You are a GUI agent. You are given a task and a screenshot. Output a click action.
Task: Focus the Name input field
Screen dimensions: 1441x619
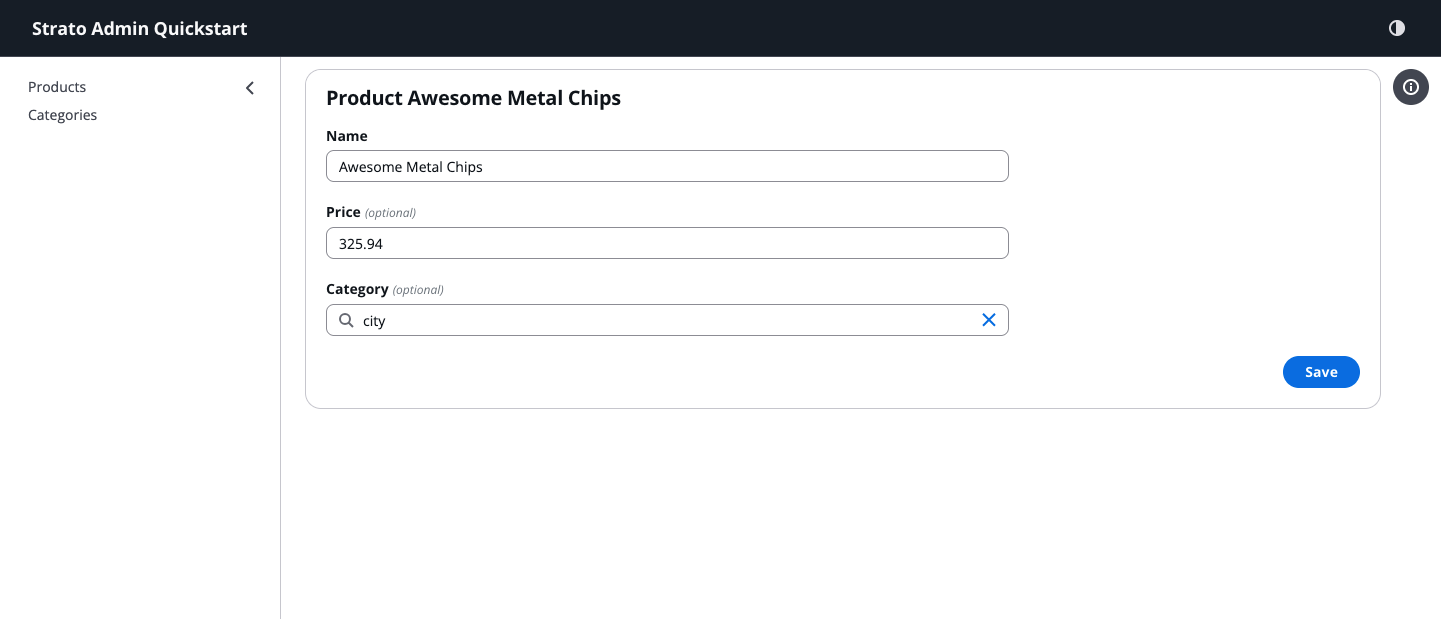667,167
